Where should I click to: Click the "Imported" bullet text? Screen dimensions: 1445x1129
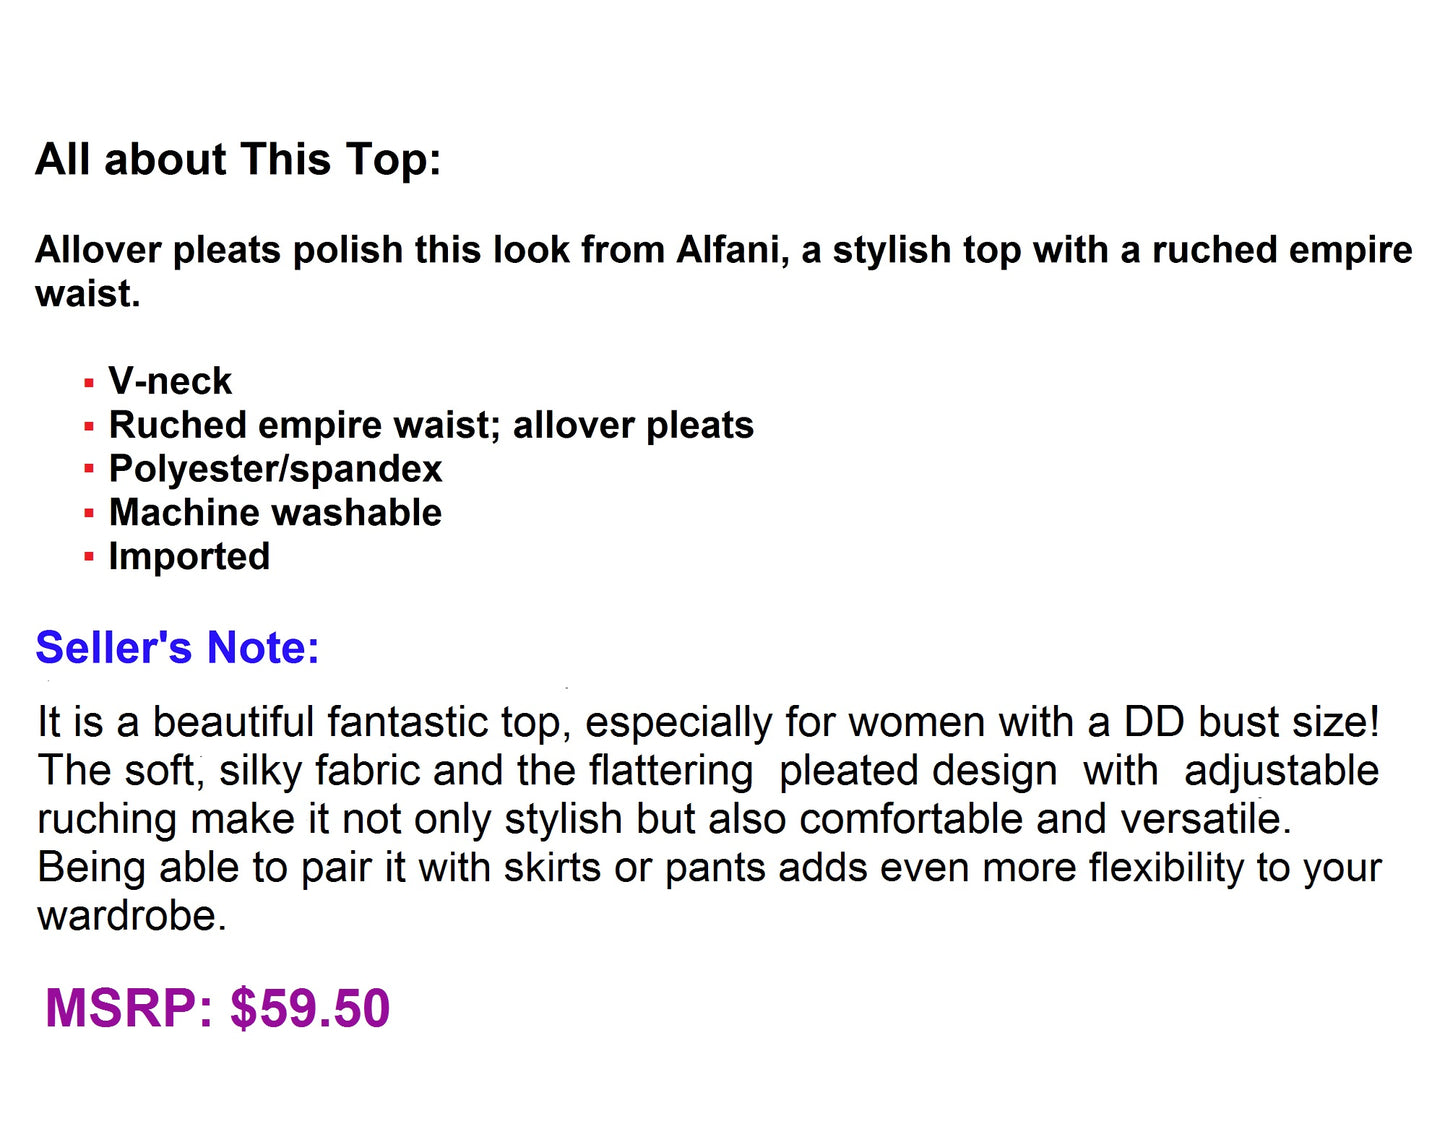tap(189, 557)
